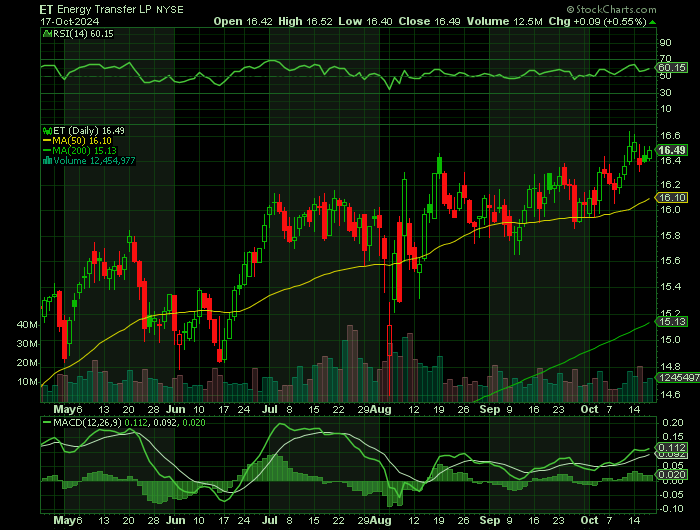
Task: Click the 17-Oct-2024 date label
Action: (x=70, y=21)
